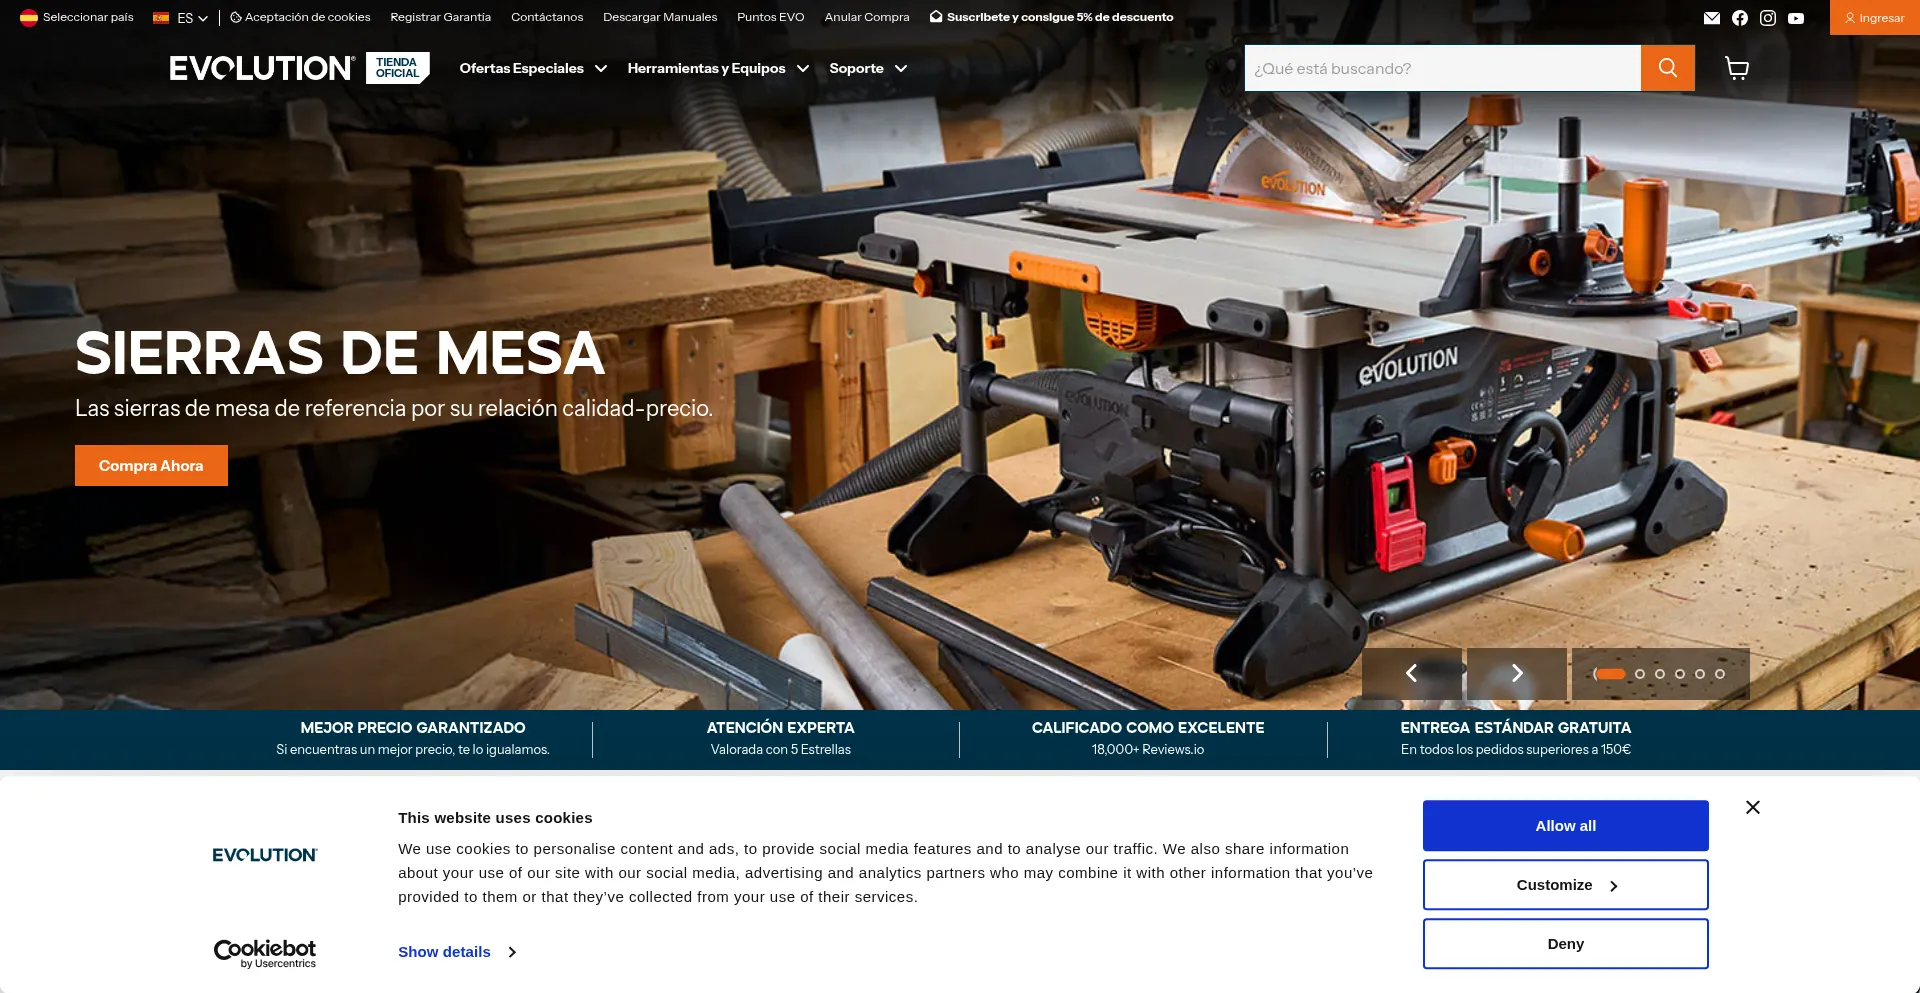Expand Ofertas Especiales menu
1920x993 pixels.
click(x=533, y=68)
